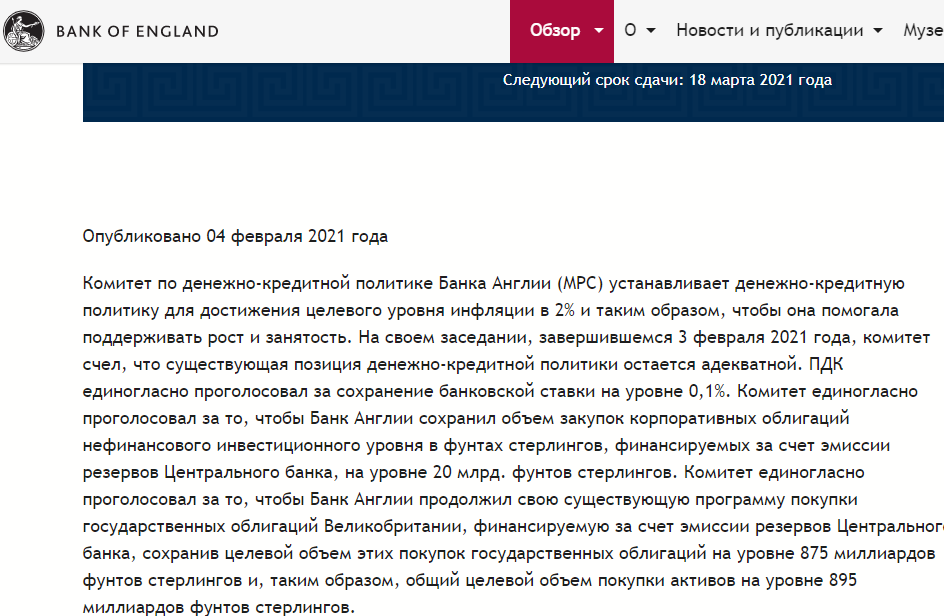The height and width of the screenshot is (616, 944).
Task: Expand the arrow next to Обзор
Action: click(598, 31)
